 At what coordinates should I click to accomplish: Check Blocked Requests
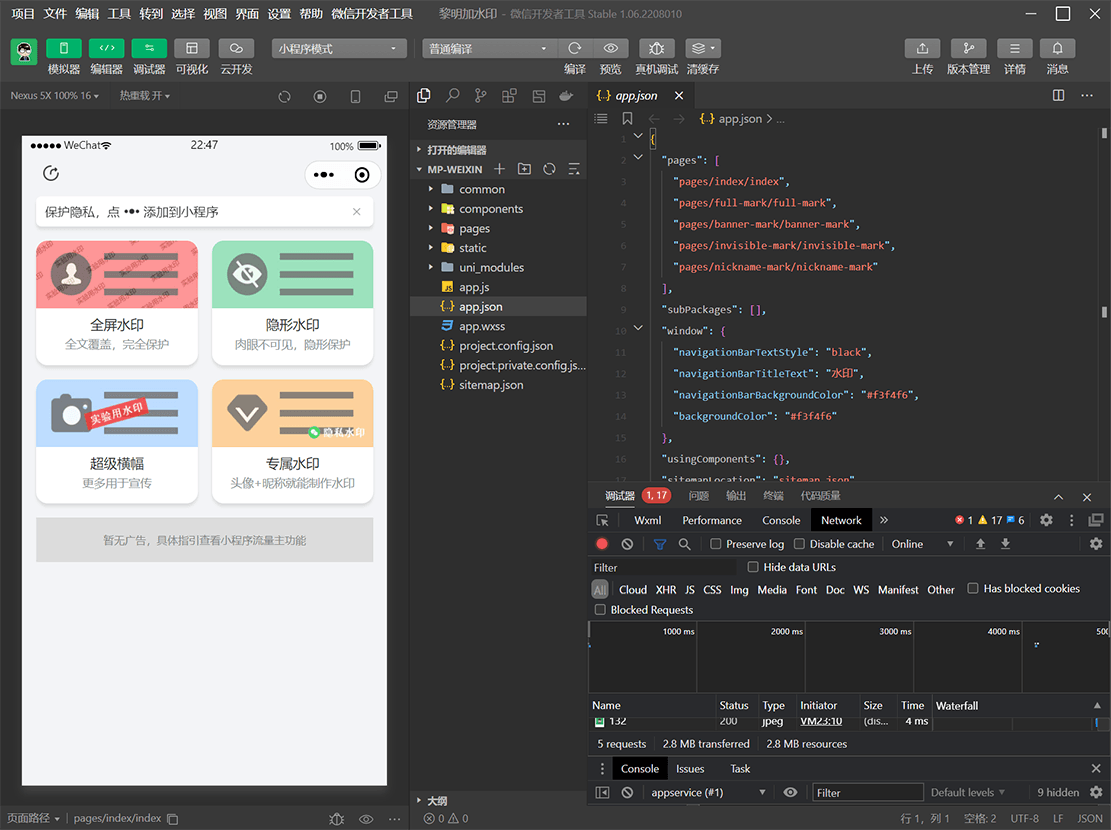(x=600, y=610)
